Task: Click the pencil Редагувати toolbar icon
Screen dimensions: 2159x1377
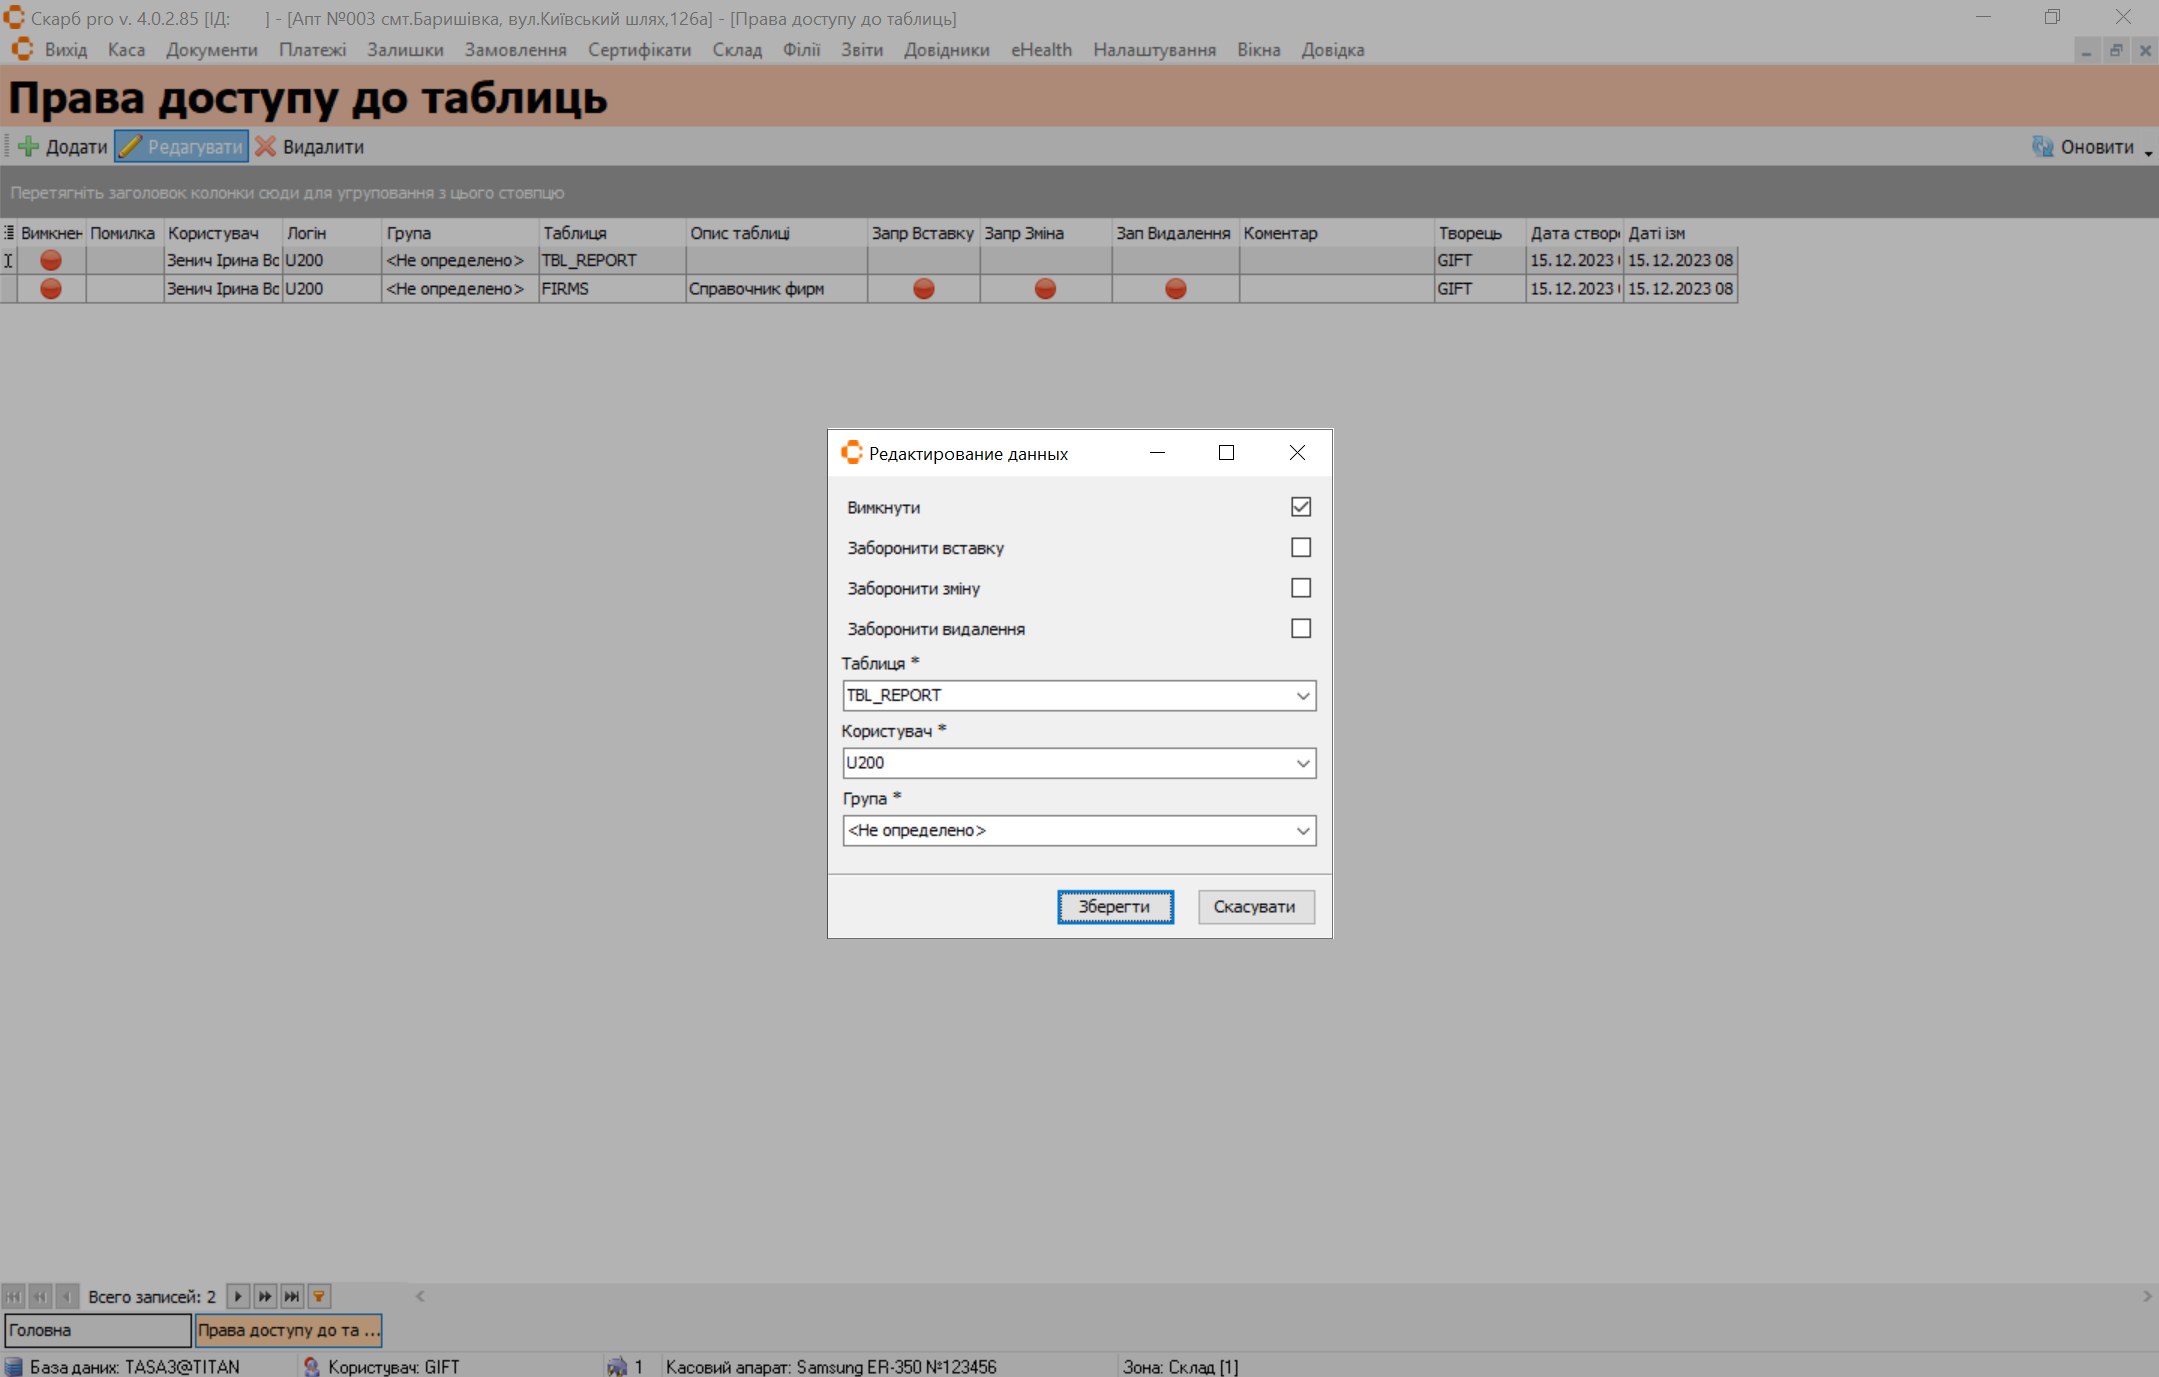Action: [x=131, y=147]
